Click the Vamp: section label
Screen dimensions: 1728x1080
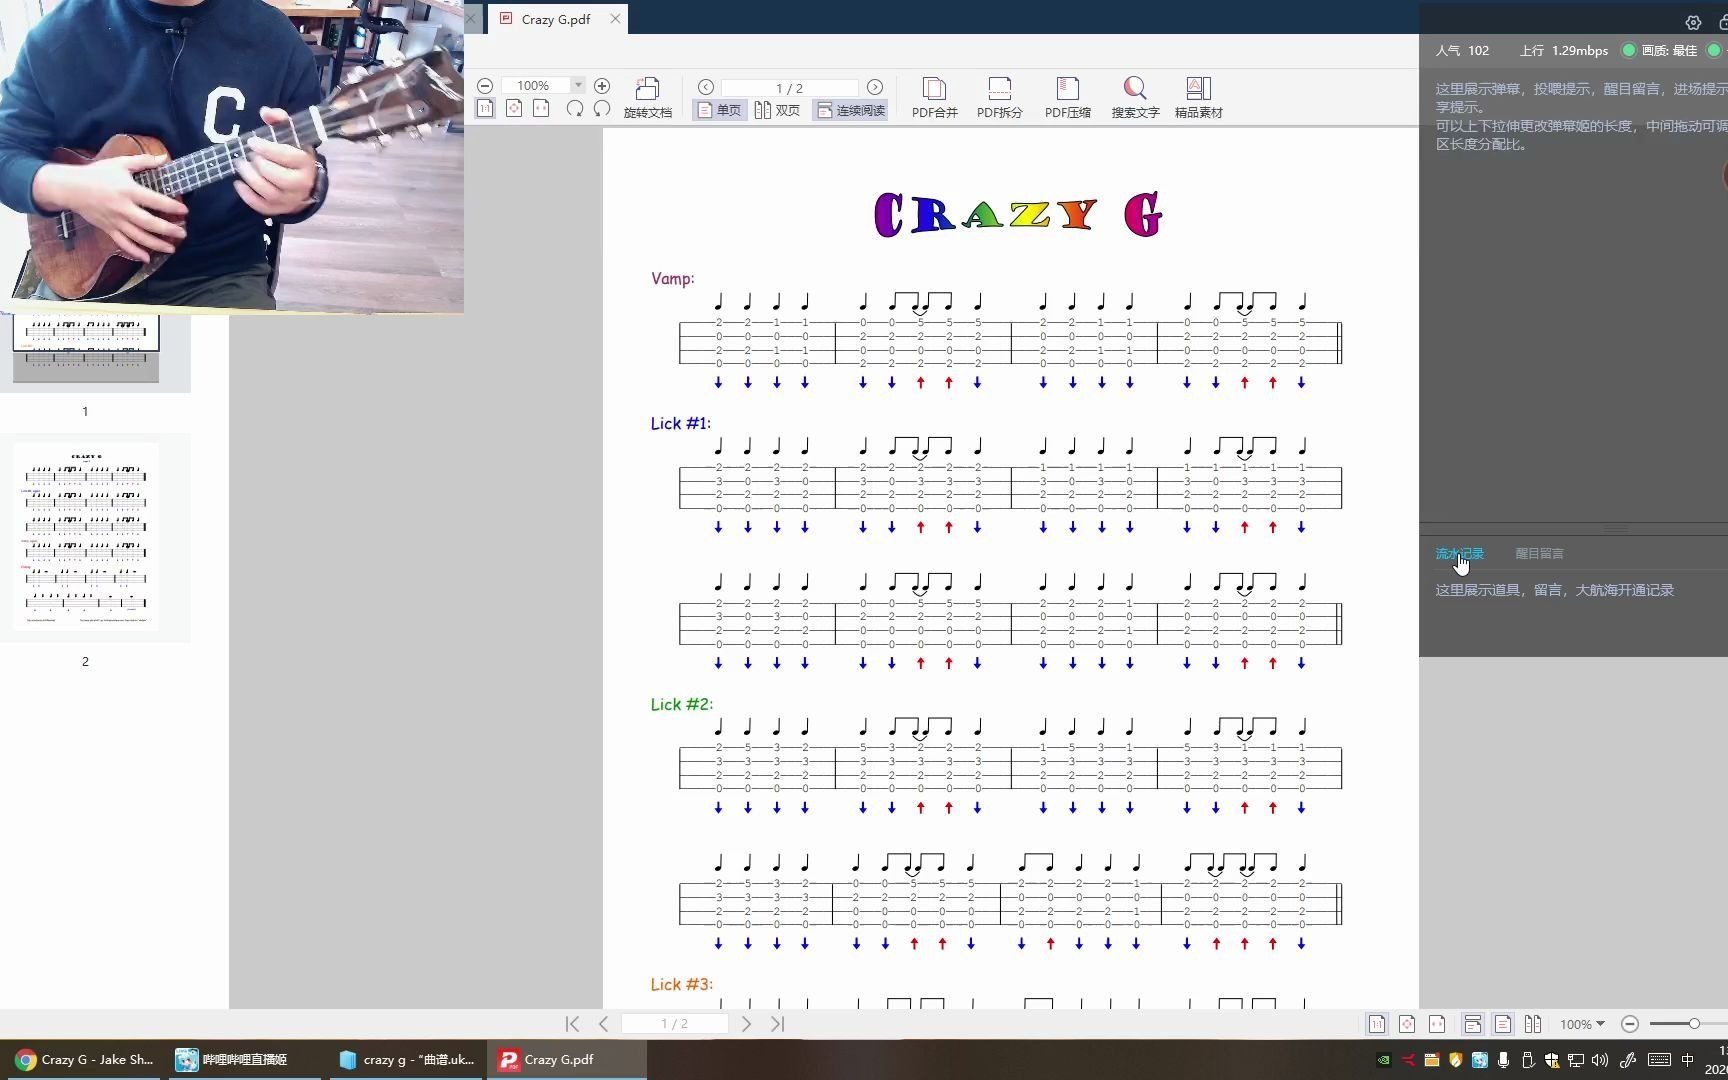click(672, 278)
